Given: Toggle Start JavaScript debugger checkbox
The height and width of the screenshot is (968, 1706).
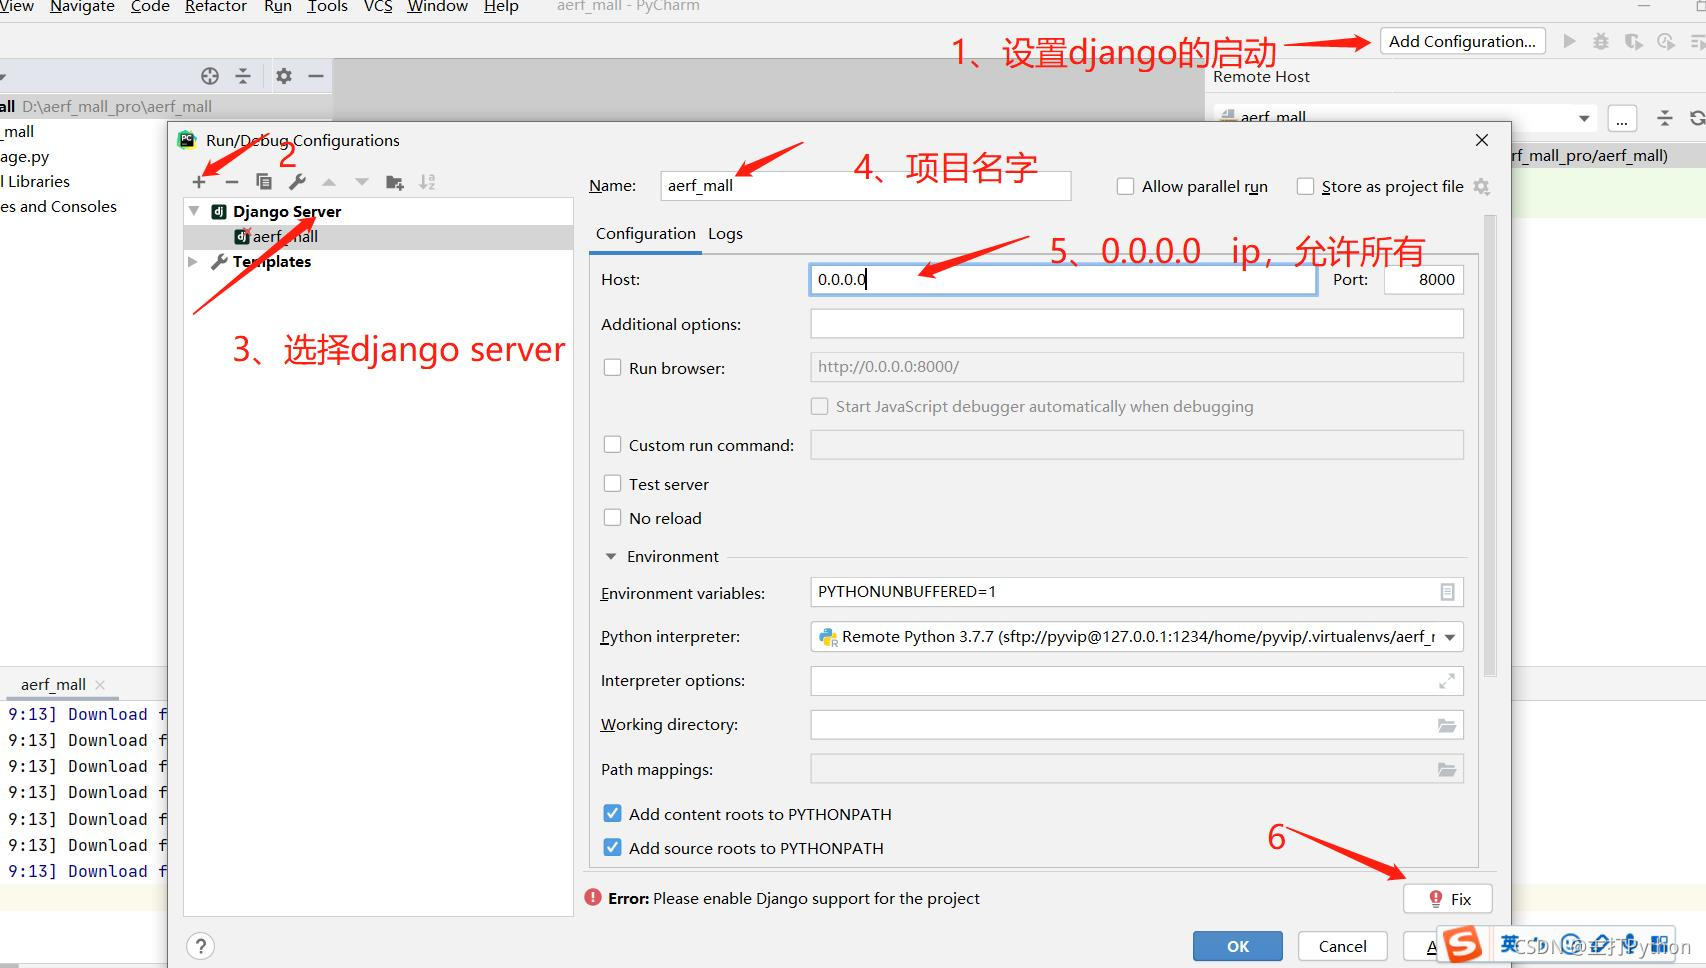Looking at the screenshot, I should (819, 406).
